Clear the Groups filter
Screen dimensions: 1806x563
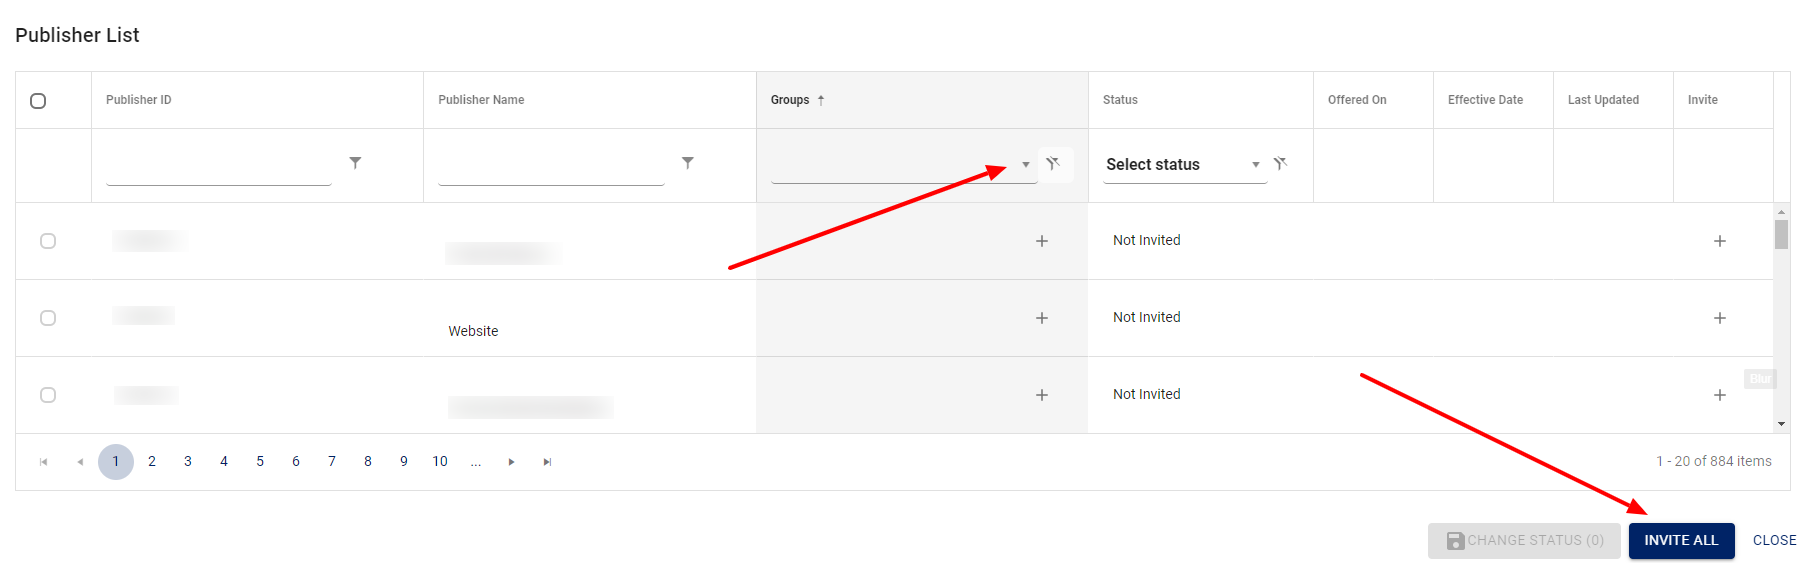(x=1053, y=164)
